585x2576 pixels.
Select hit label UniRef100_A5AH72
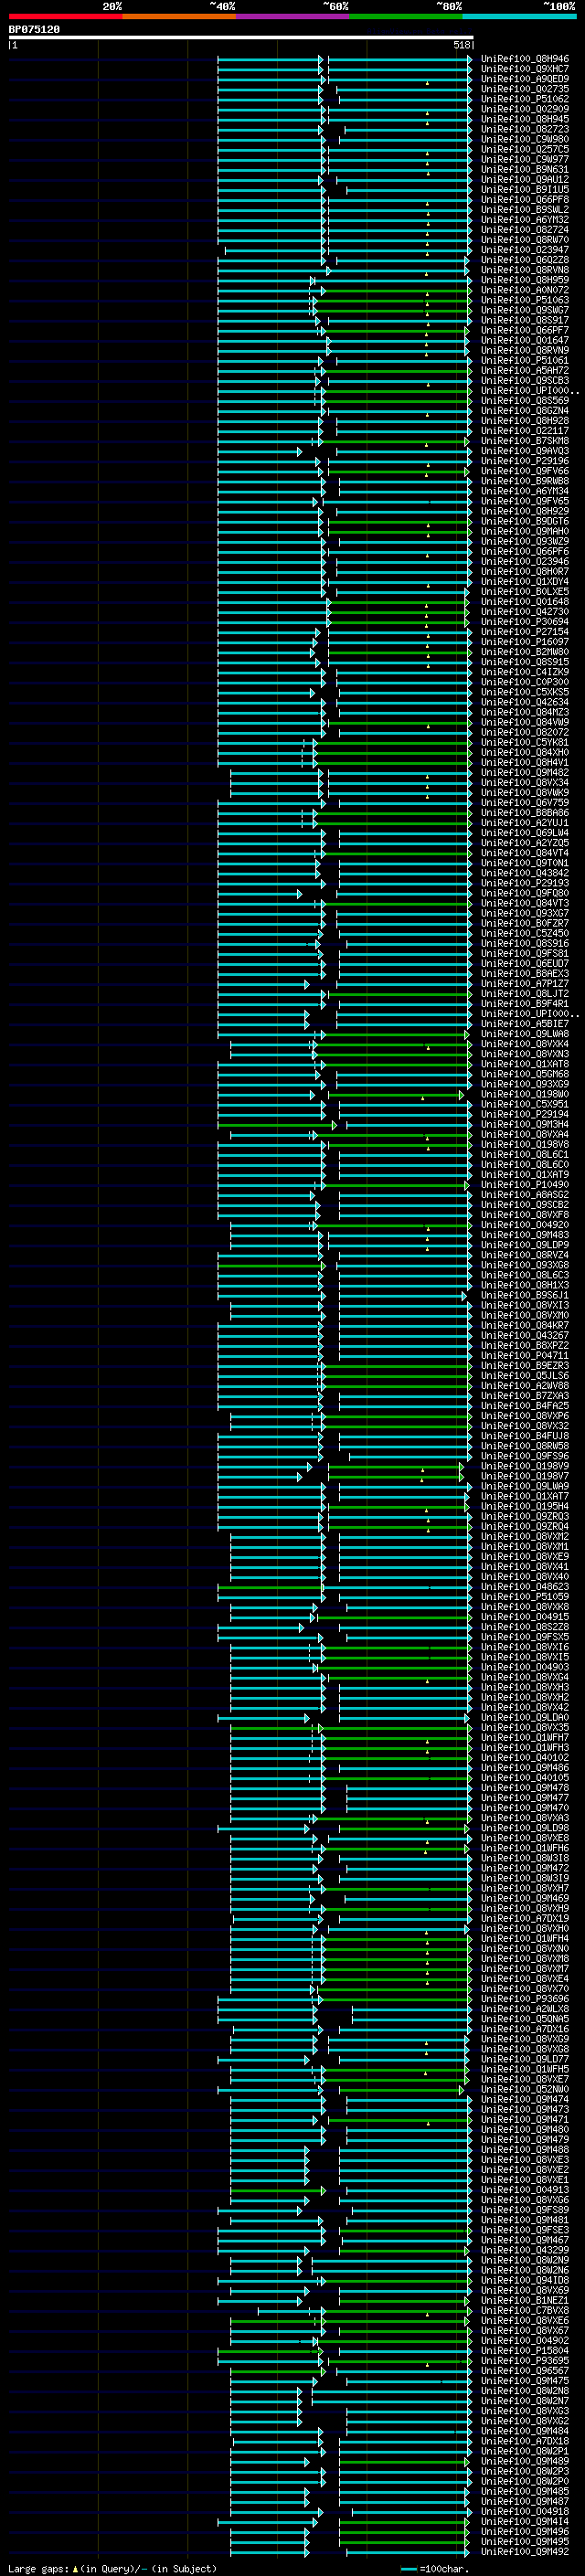[525, 370]
